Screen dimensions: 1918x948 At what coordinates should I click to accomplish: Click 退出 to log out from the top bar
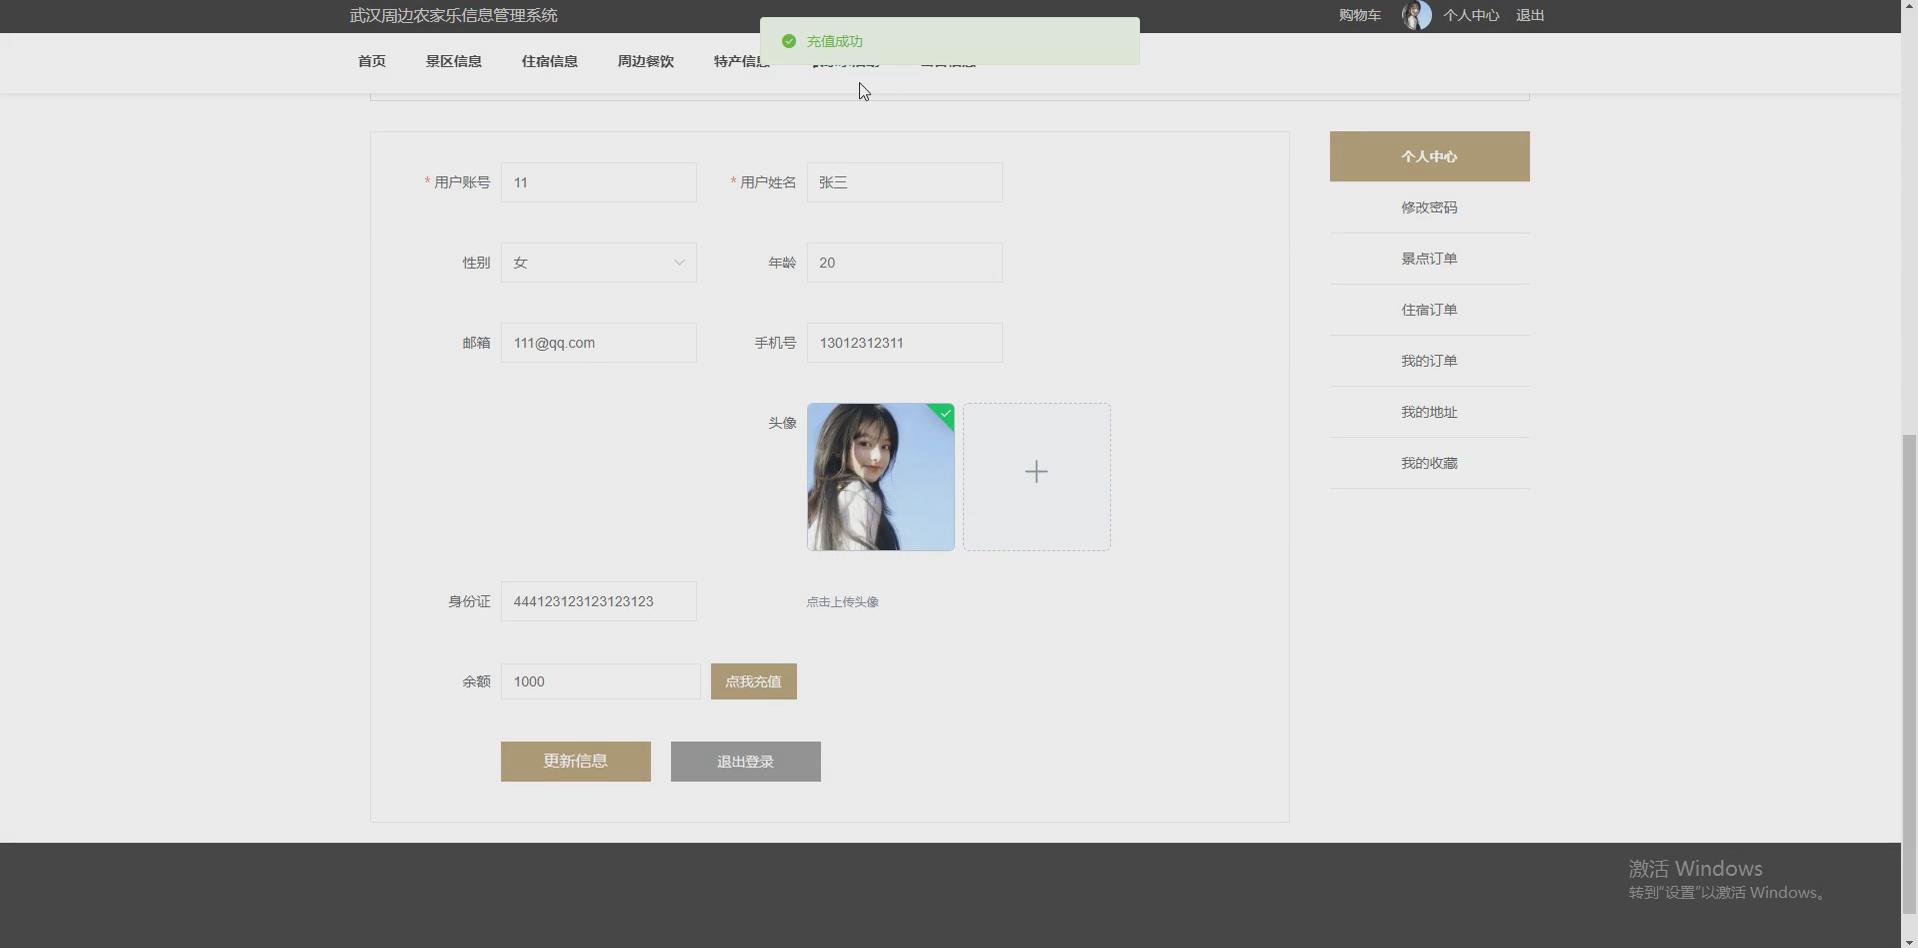pyautogui.click(x=1529, y=15)
